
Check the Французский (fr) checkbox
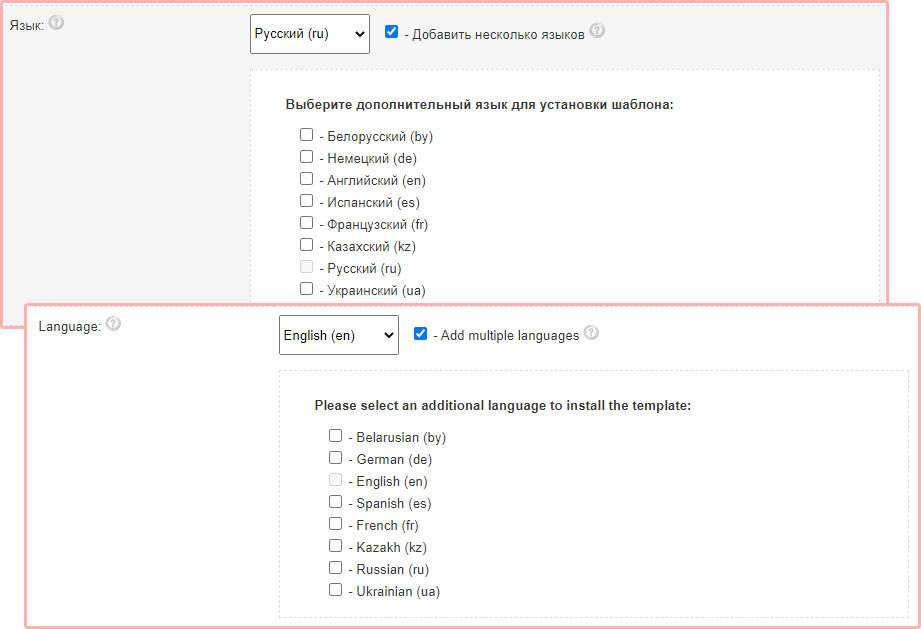(307, 223)
